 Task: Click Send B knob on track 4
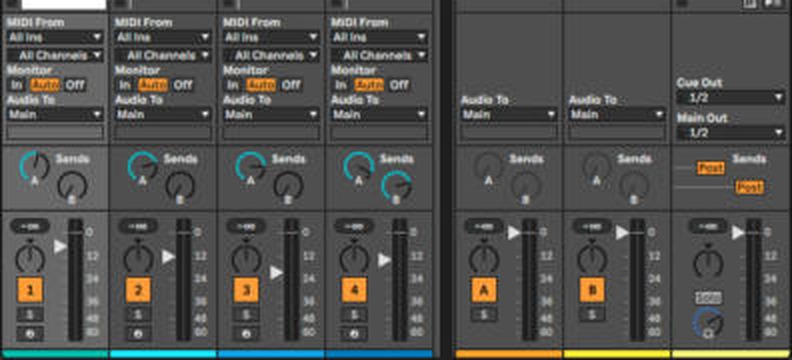(397, 185)
